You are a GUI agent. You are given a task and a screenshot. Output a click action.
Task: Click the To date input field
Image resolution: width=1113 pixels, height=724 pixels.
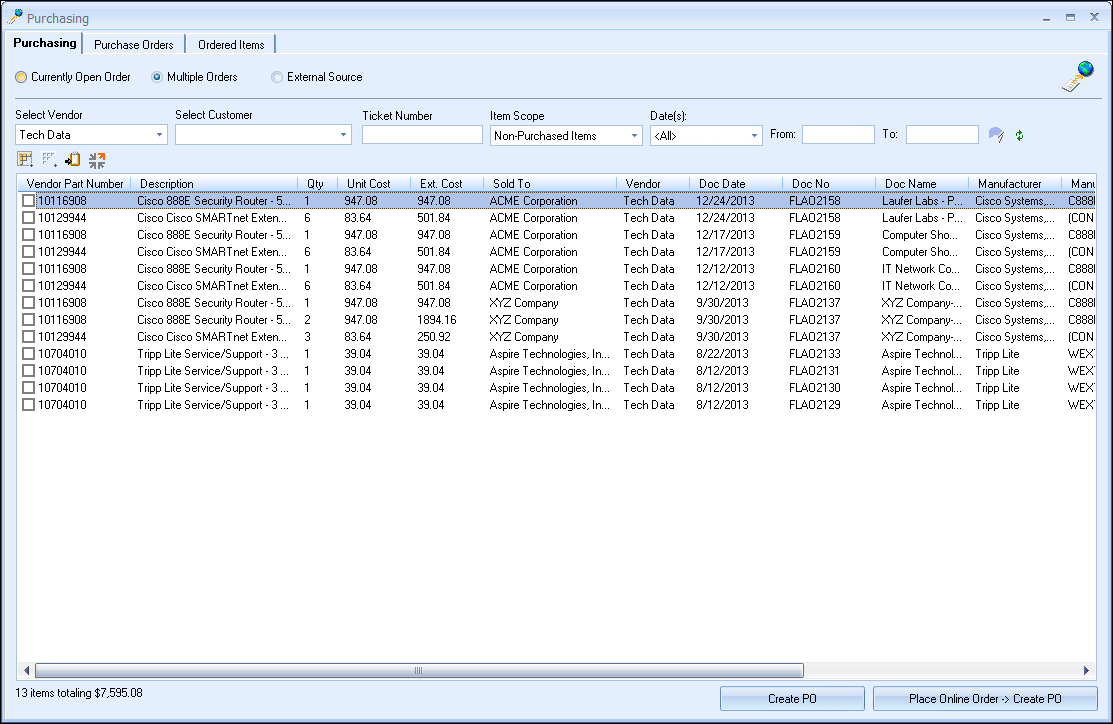click(x=942, y=135)
